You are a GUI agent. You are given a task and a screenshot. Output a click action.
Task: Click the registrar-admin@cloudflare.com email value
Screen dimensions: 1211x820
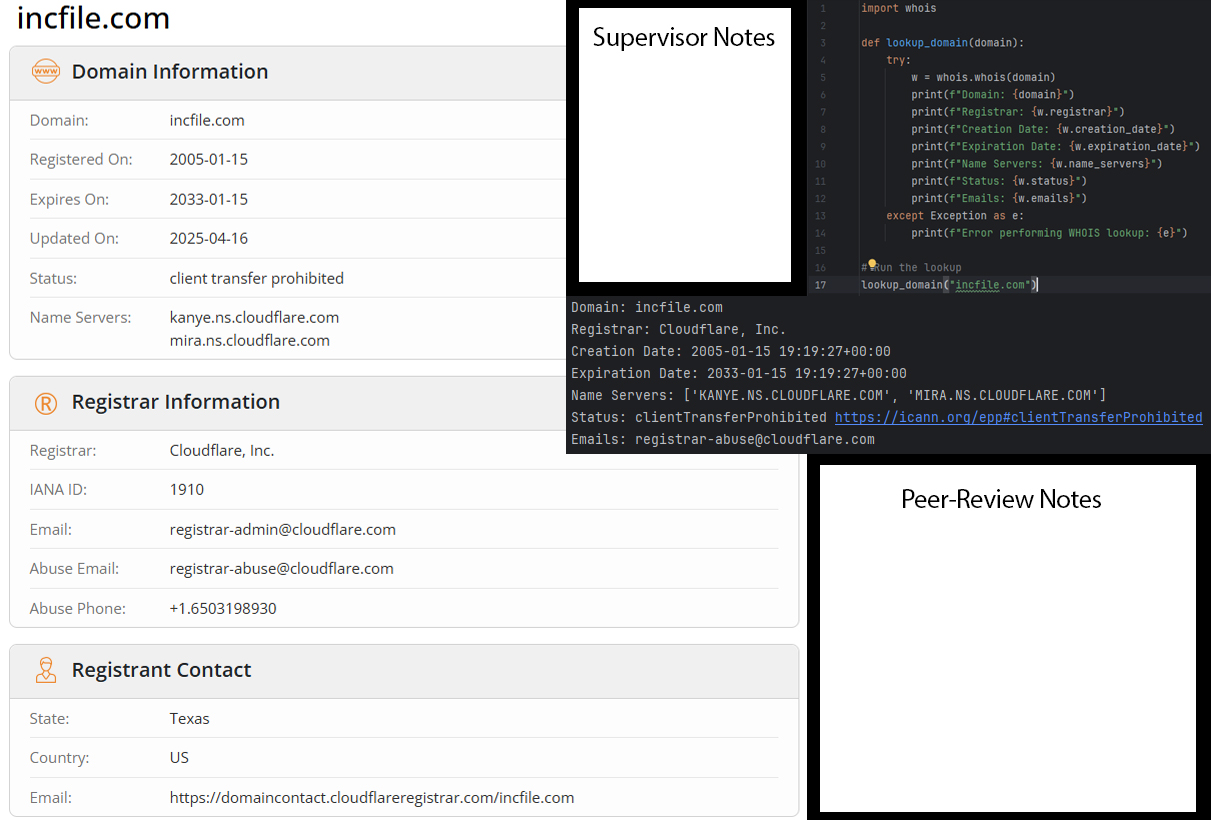pos(282,529)
